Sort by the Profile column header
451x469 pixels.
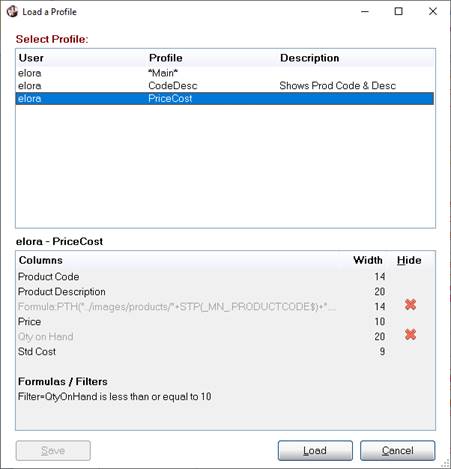(x=166, y=58)
